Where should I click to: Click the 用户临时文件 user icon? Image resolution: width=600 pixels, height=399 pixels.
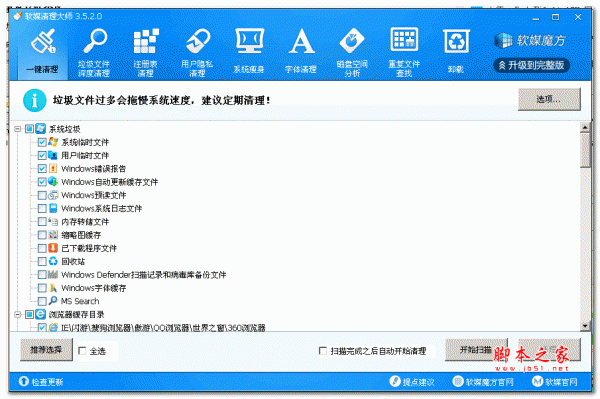pyautogui.click(x=53, y=155)
